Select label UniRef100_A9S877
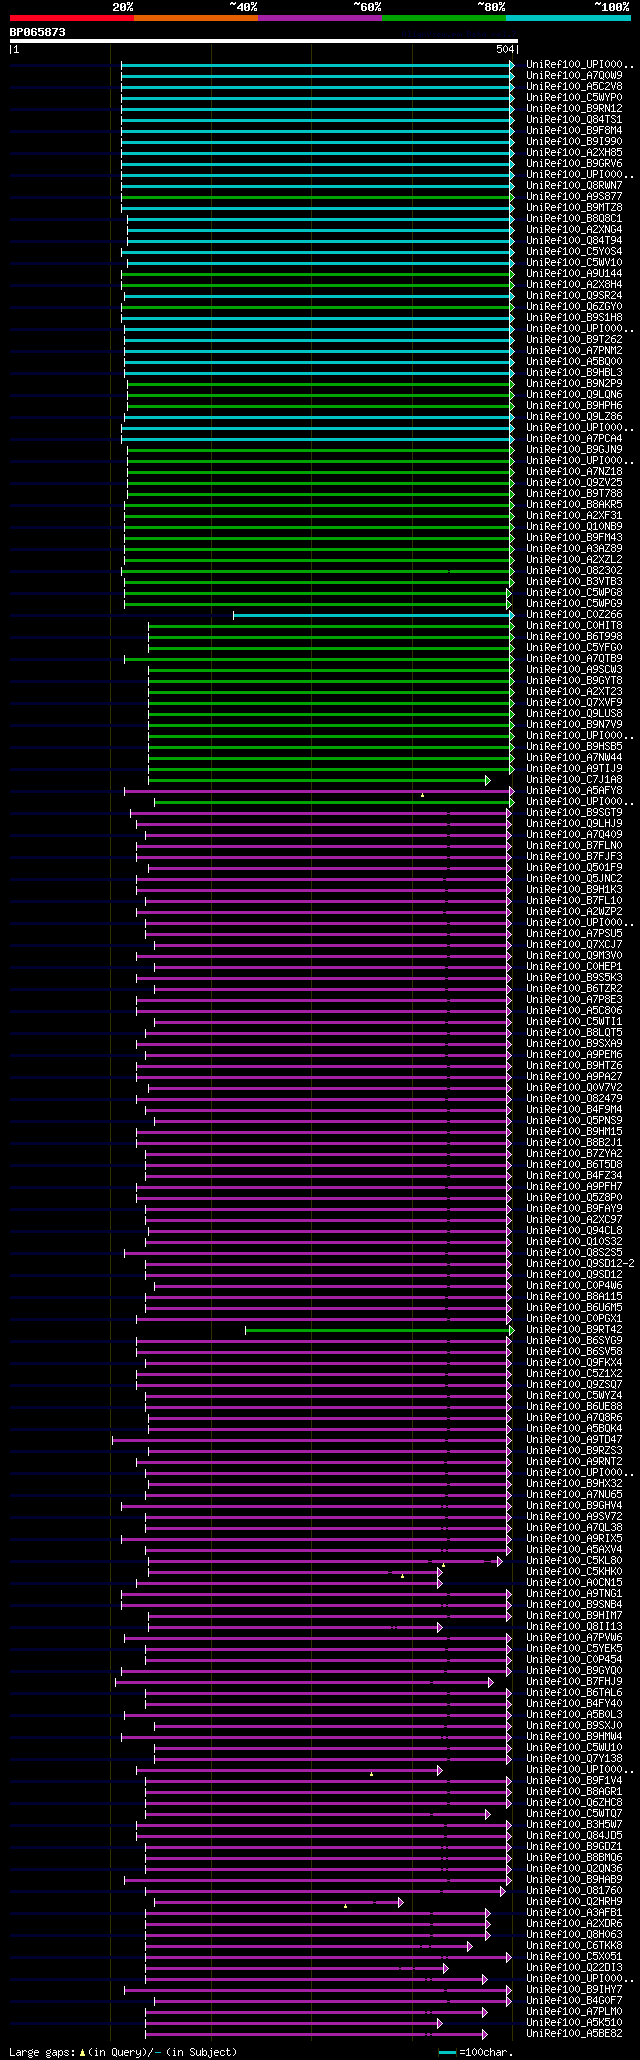Screen dimensions: 640x2060 pos(574,196)
